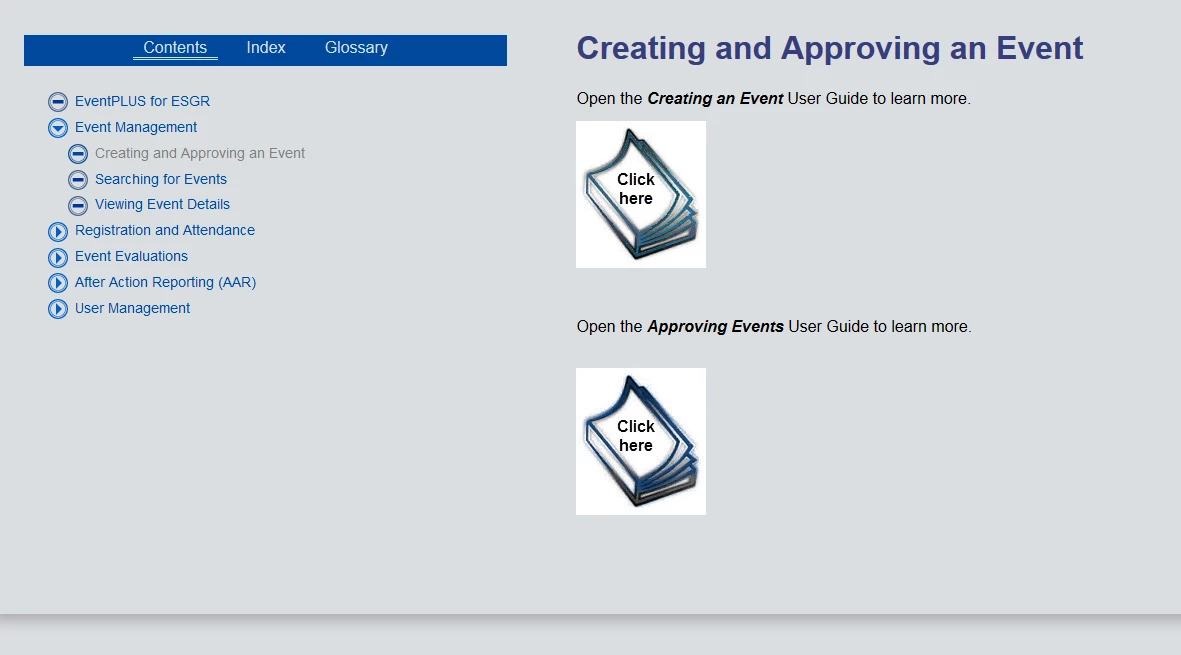The image size is (1181, 655).
Task: Click the icon beside Searching for Events
Action: [x=78, y=180]
